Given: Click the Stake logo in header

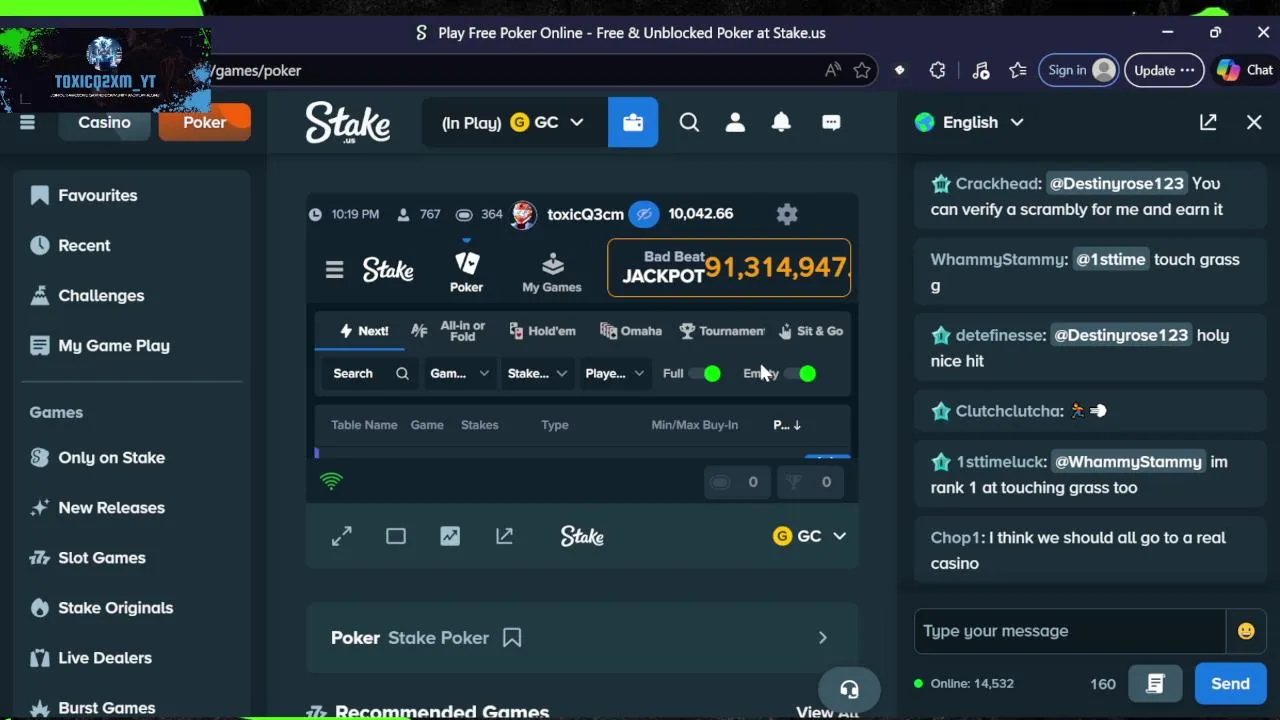Looking at the screenshot, I should pos(347,122).
